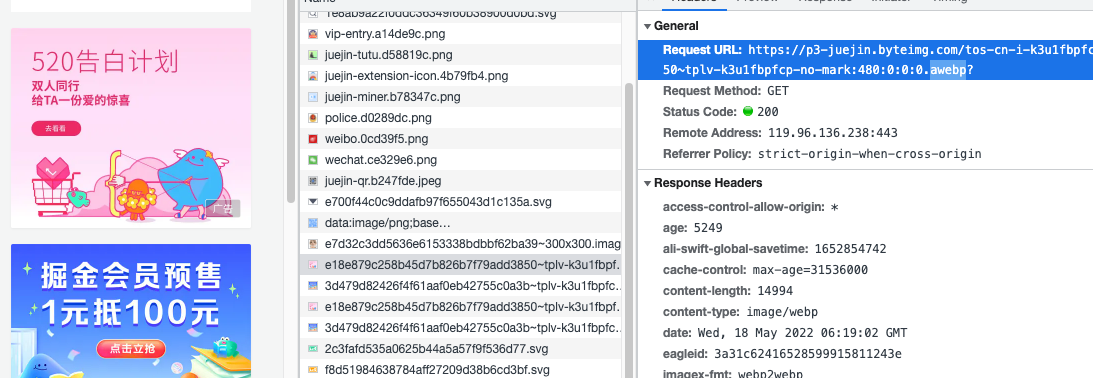Click the Remote Address 119.96.136.238:443 value
This screenshot has height=378, width=1093.
click(x=833, y=133)
